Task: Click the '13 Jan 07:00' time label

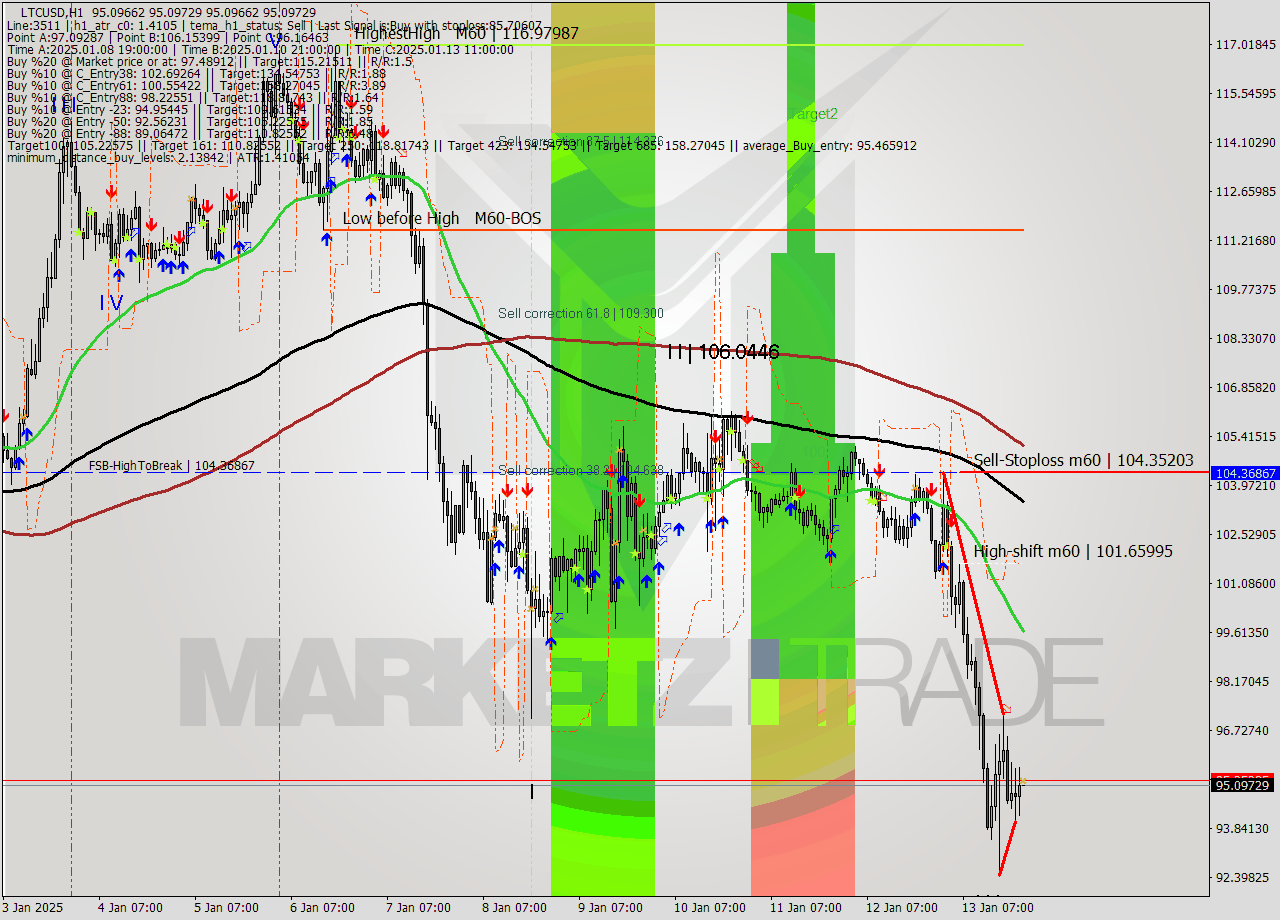Action: [999, 908]
